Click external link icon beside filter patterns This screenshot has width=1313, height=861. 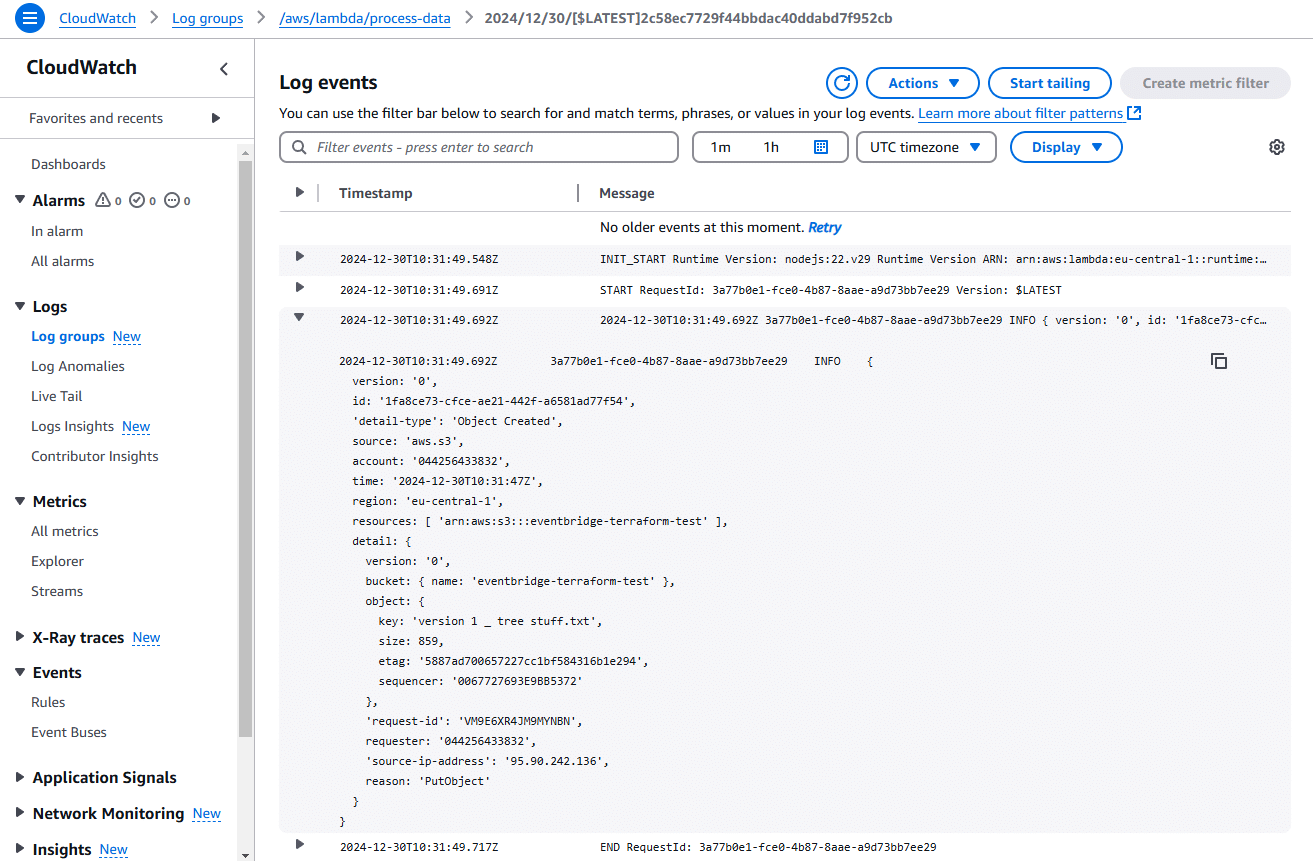(x=1134, y=113)
